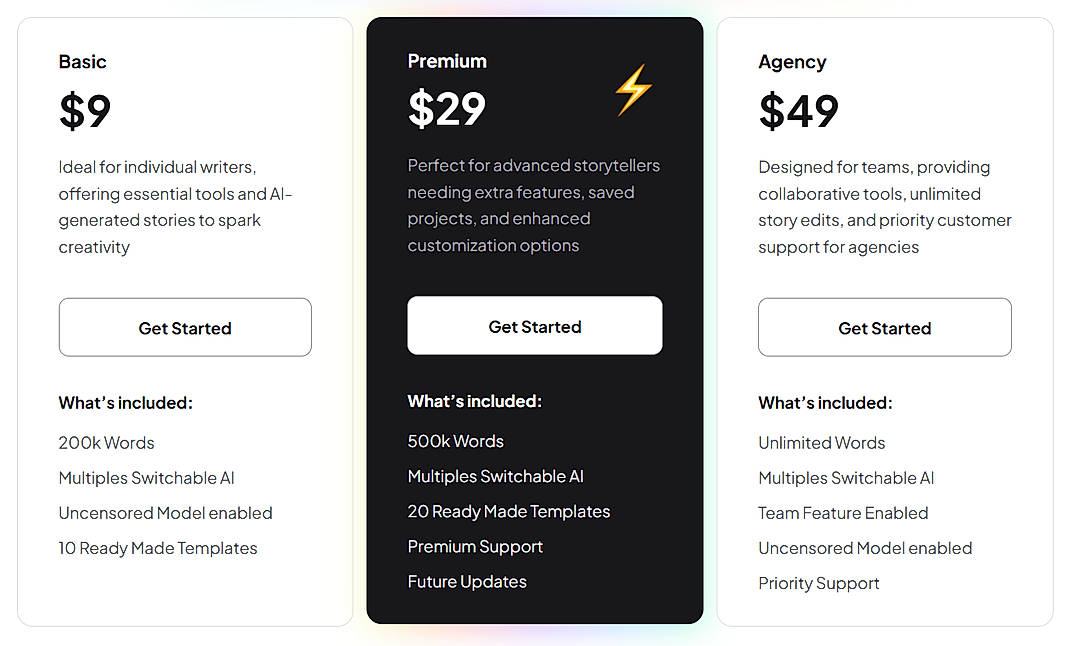
Task: Click the $9 price text
Action: 84,110
